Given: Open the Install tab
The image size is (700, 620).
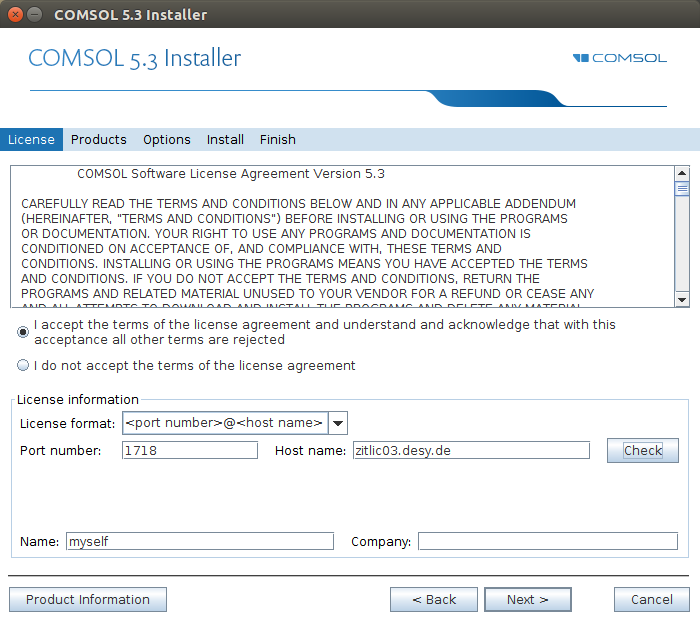Looking at the screenshot, I should click(x=225, y=140).
